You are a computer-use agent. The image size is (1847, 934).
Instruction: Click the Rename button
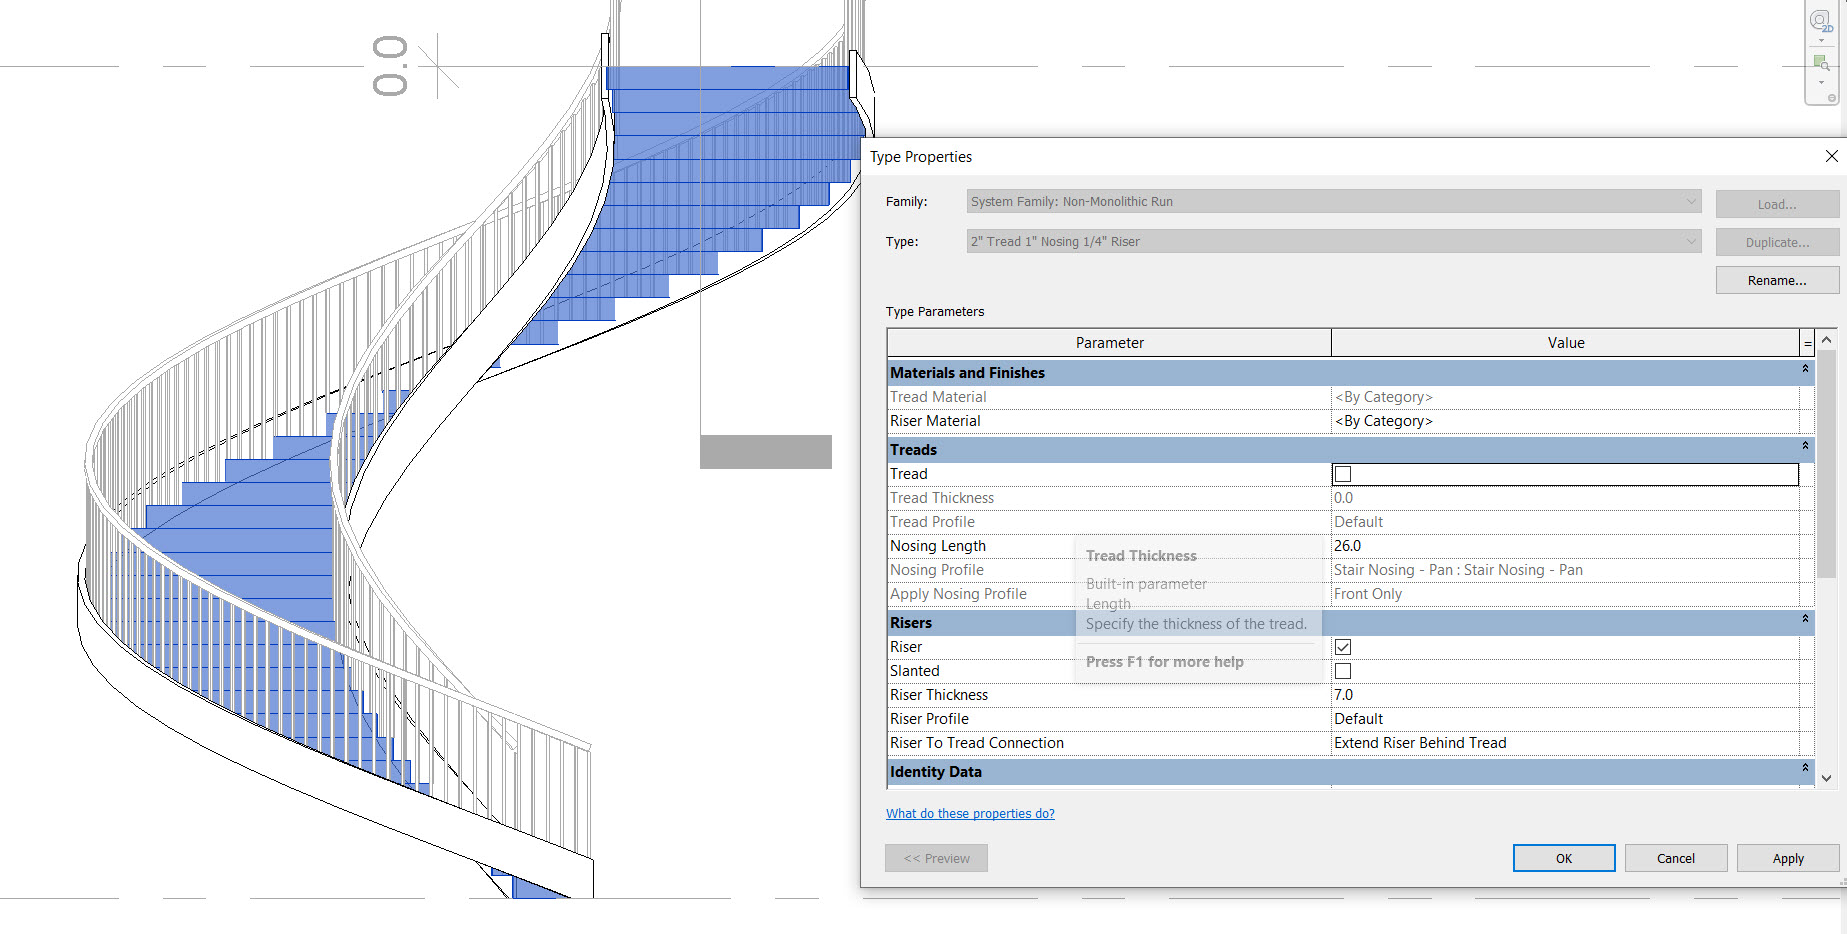tap(1776, 279)
